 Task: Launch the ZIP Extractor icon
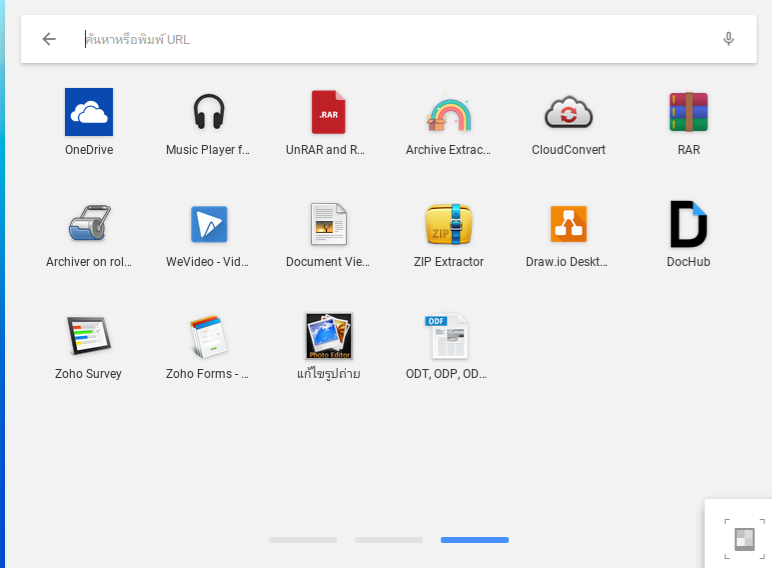pyautogui.click(x=449, y=224)
